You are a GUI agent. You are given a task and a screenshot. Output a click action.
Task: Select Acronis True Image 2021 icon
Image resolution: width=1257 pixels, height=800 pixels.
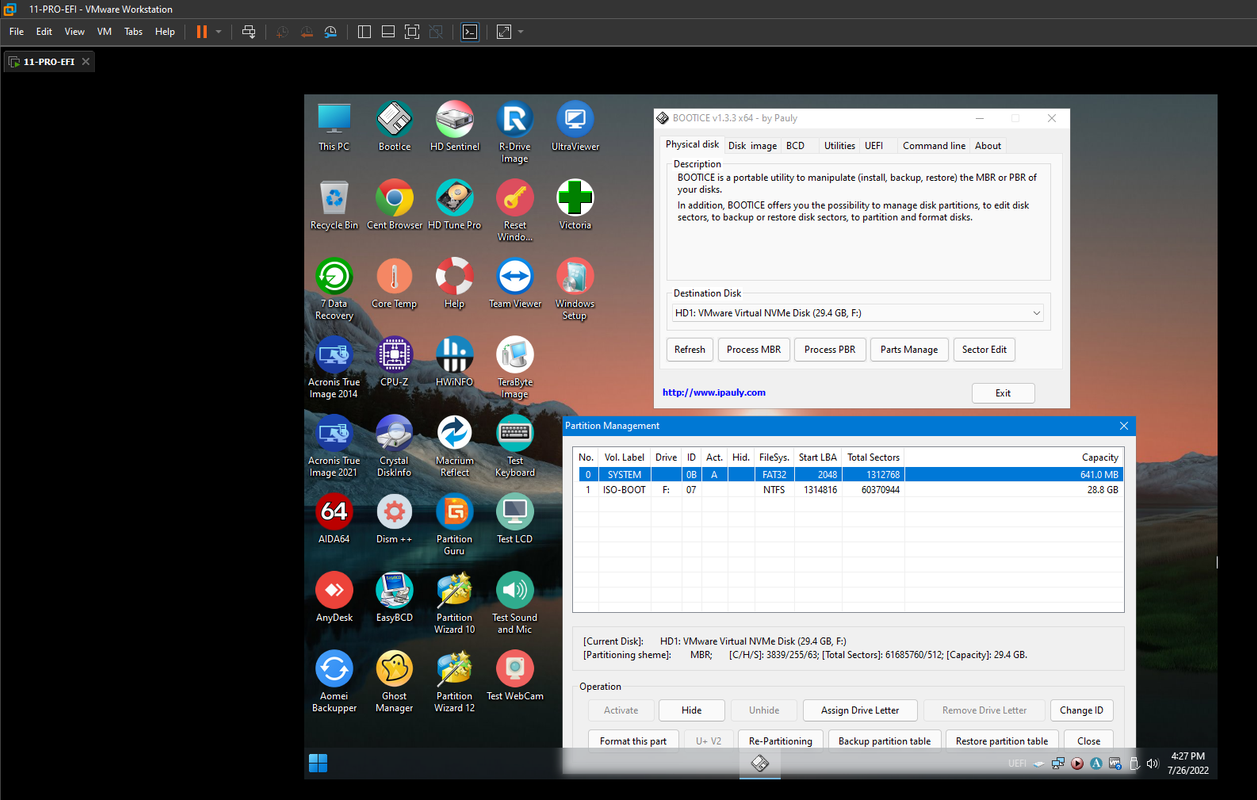click(x=334, y=446)
